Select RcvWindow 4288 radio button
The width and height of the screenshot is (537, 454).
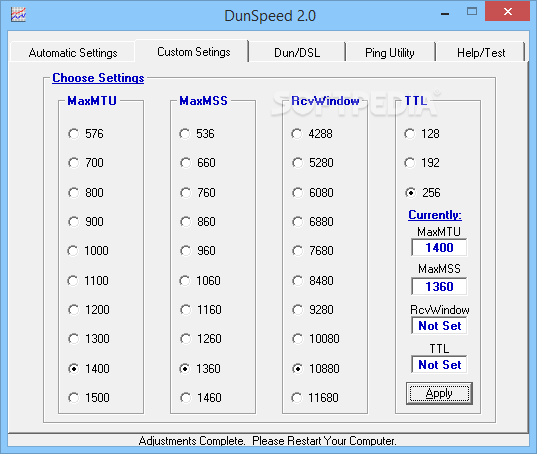pyautogui.click(x=312, y=134)
